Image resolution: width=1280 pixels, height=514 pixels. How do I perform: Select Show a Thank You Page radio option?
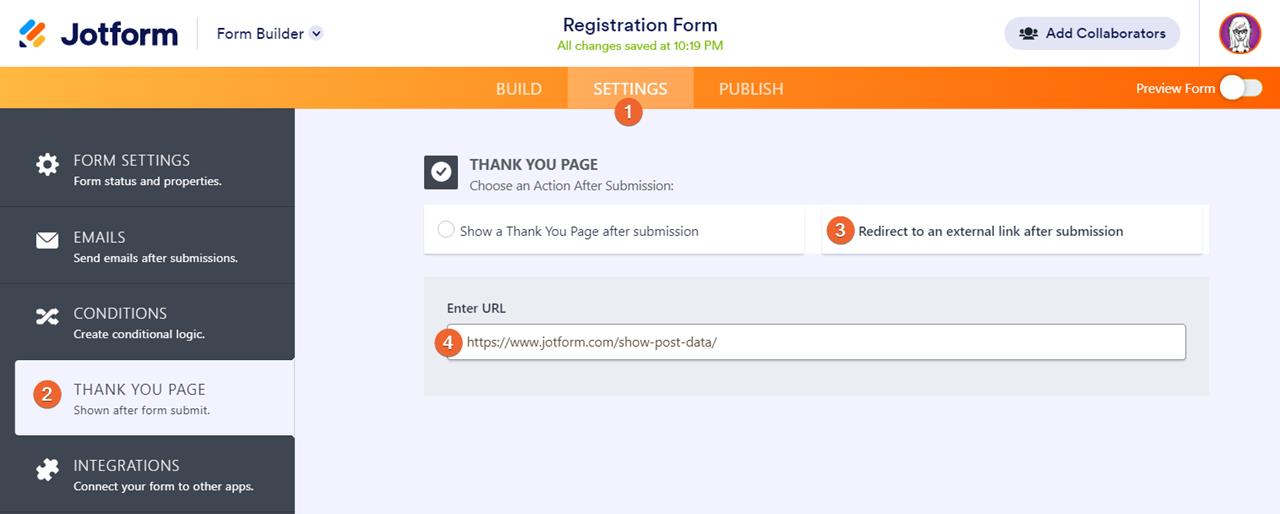(446, 230)
